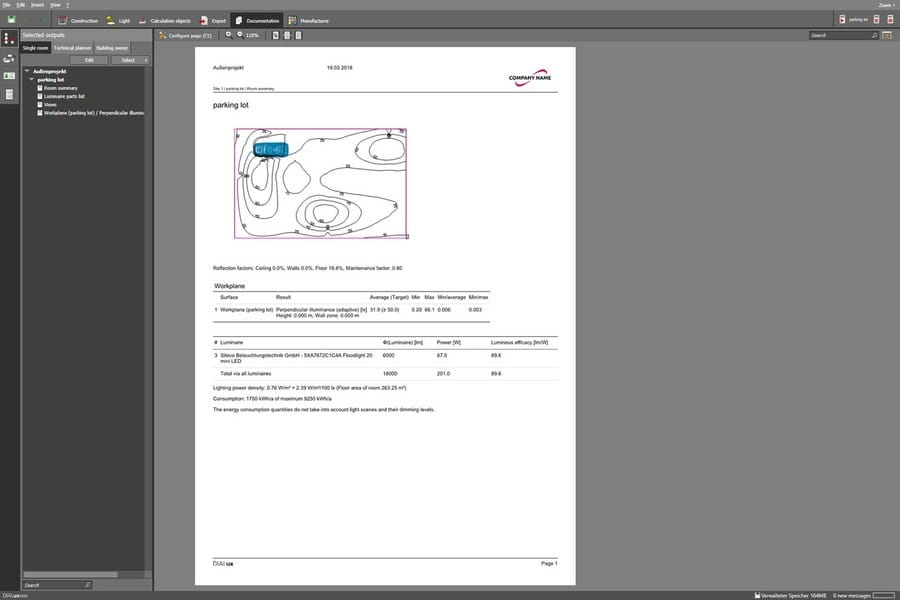The height and width of the screenshot is (600, 900).
Task: Select Workplane (parking lot) Perpendicular illuminance row
Action: [94, 113]
